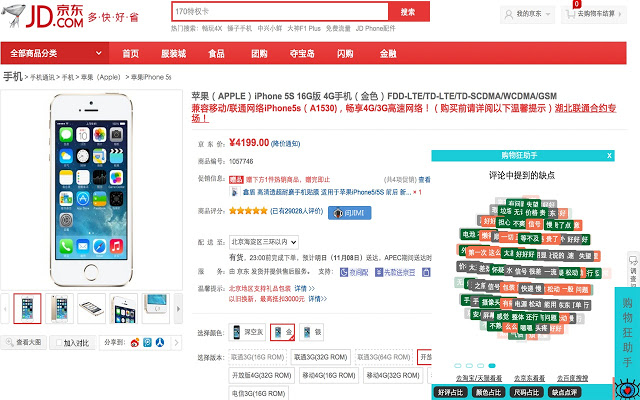This screenshot has width=640, height=400.
Task: Click hot search link 锤子手机
Action: click(x=240, y=29)
